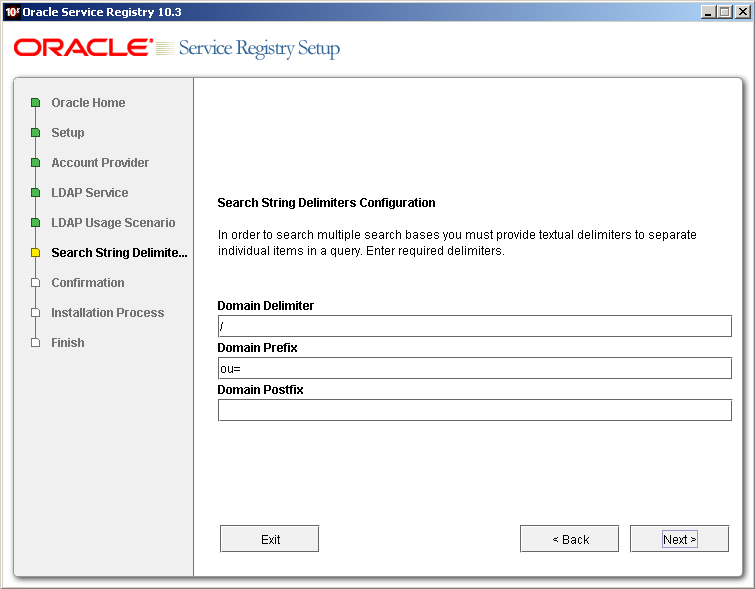This screenshot has height=589, width=755.
Task: Select the Domain Prefix text field
Action: pos(474,368)
